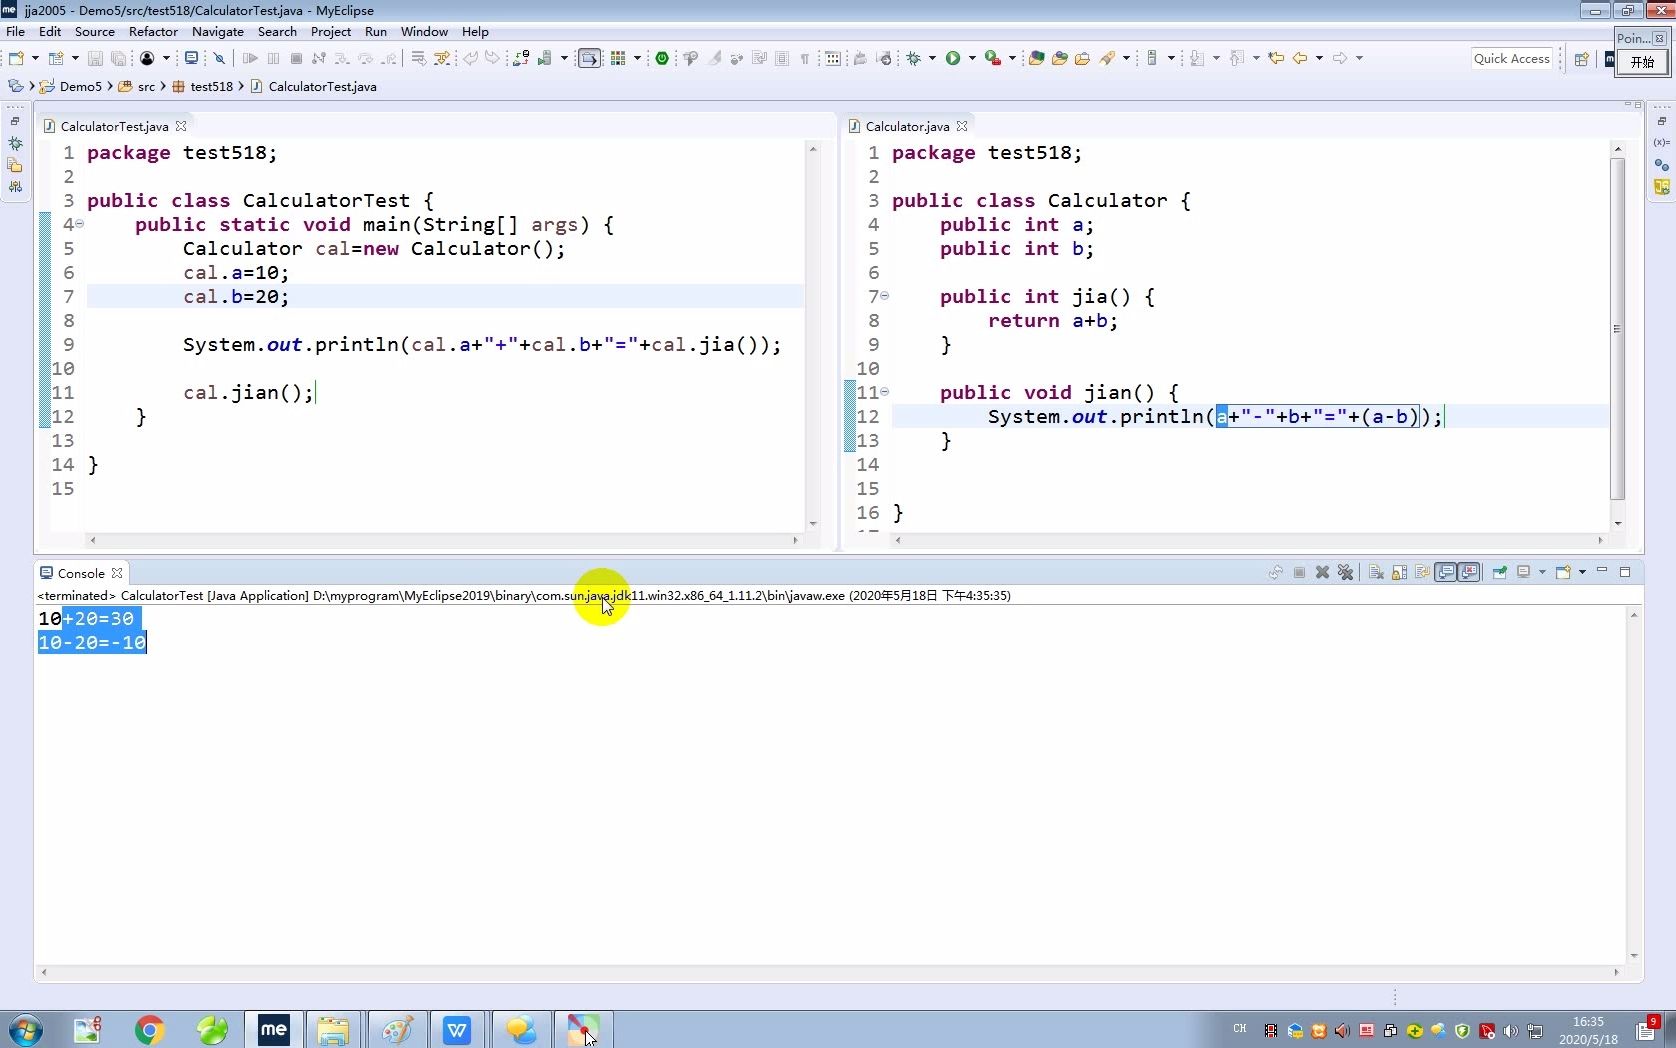Open the Navigate menu
Image resolution: width=1676 pixels, height=1048 pixels.
pyautogui.click(x=218, y=31)
